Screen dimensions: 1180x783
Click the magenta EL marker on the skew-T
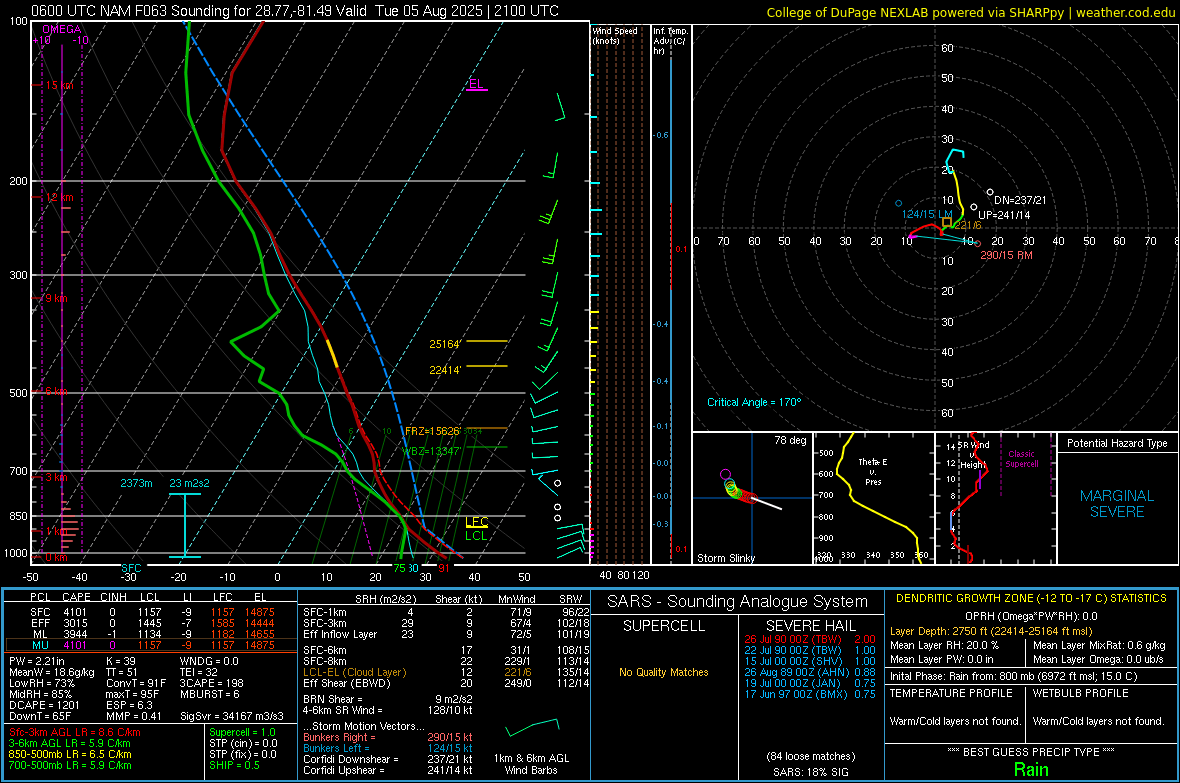pyautogui.click(x=476, y=84)
